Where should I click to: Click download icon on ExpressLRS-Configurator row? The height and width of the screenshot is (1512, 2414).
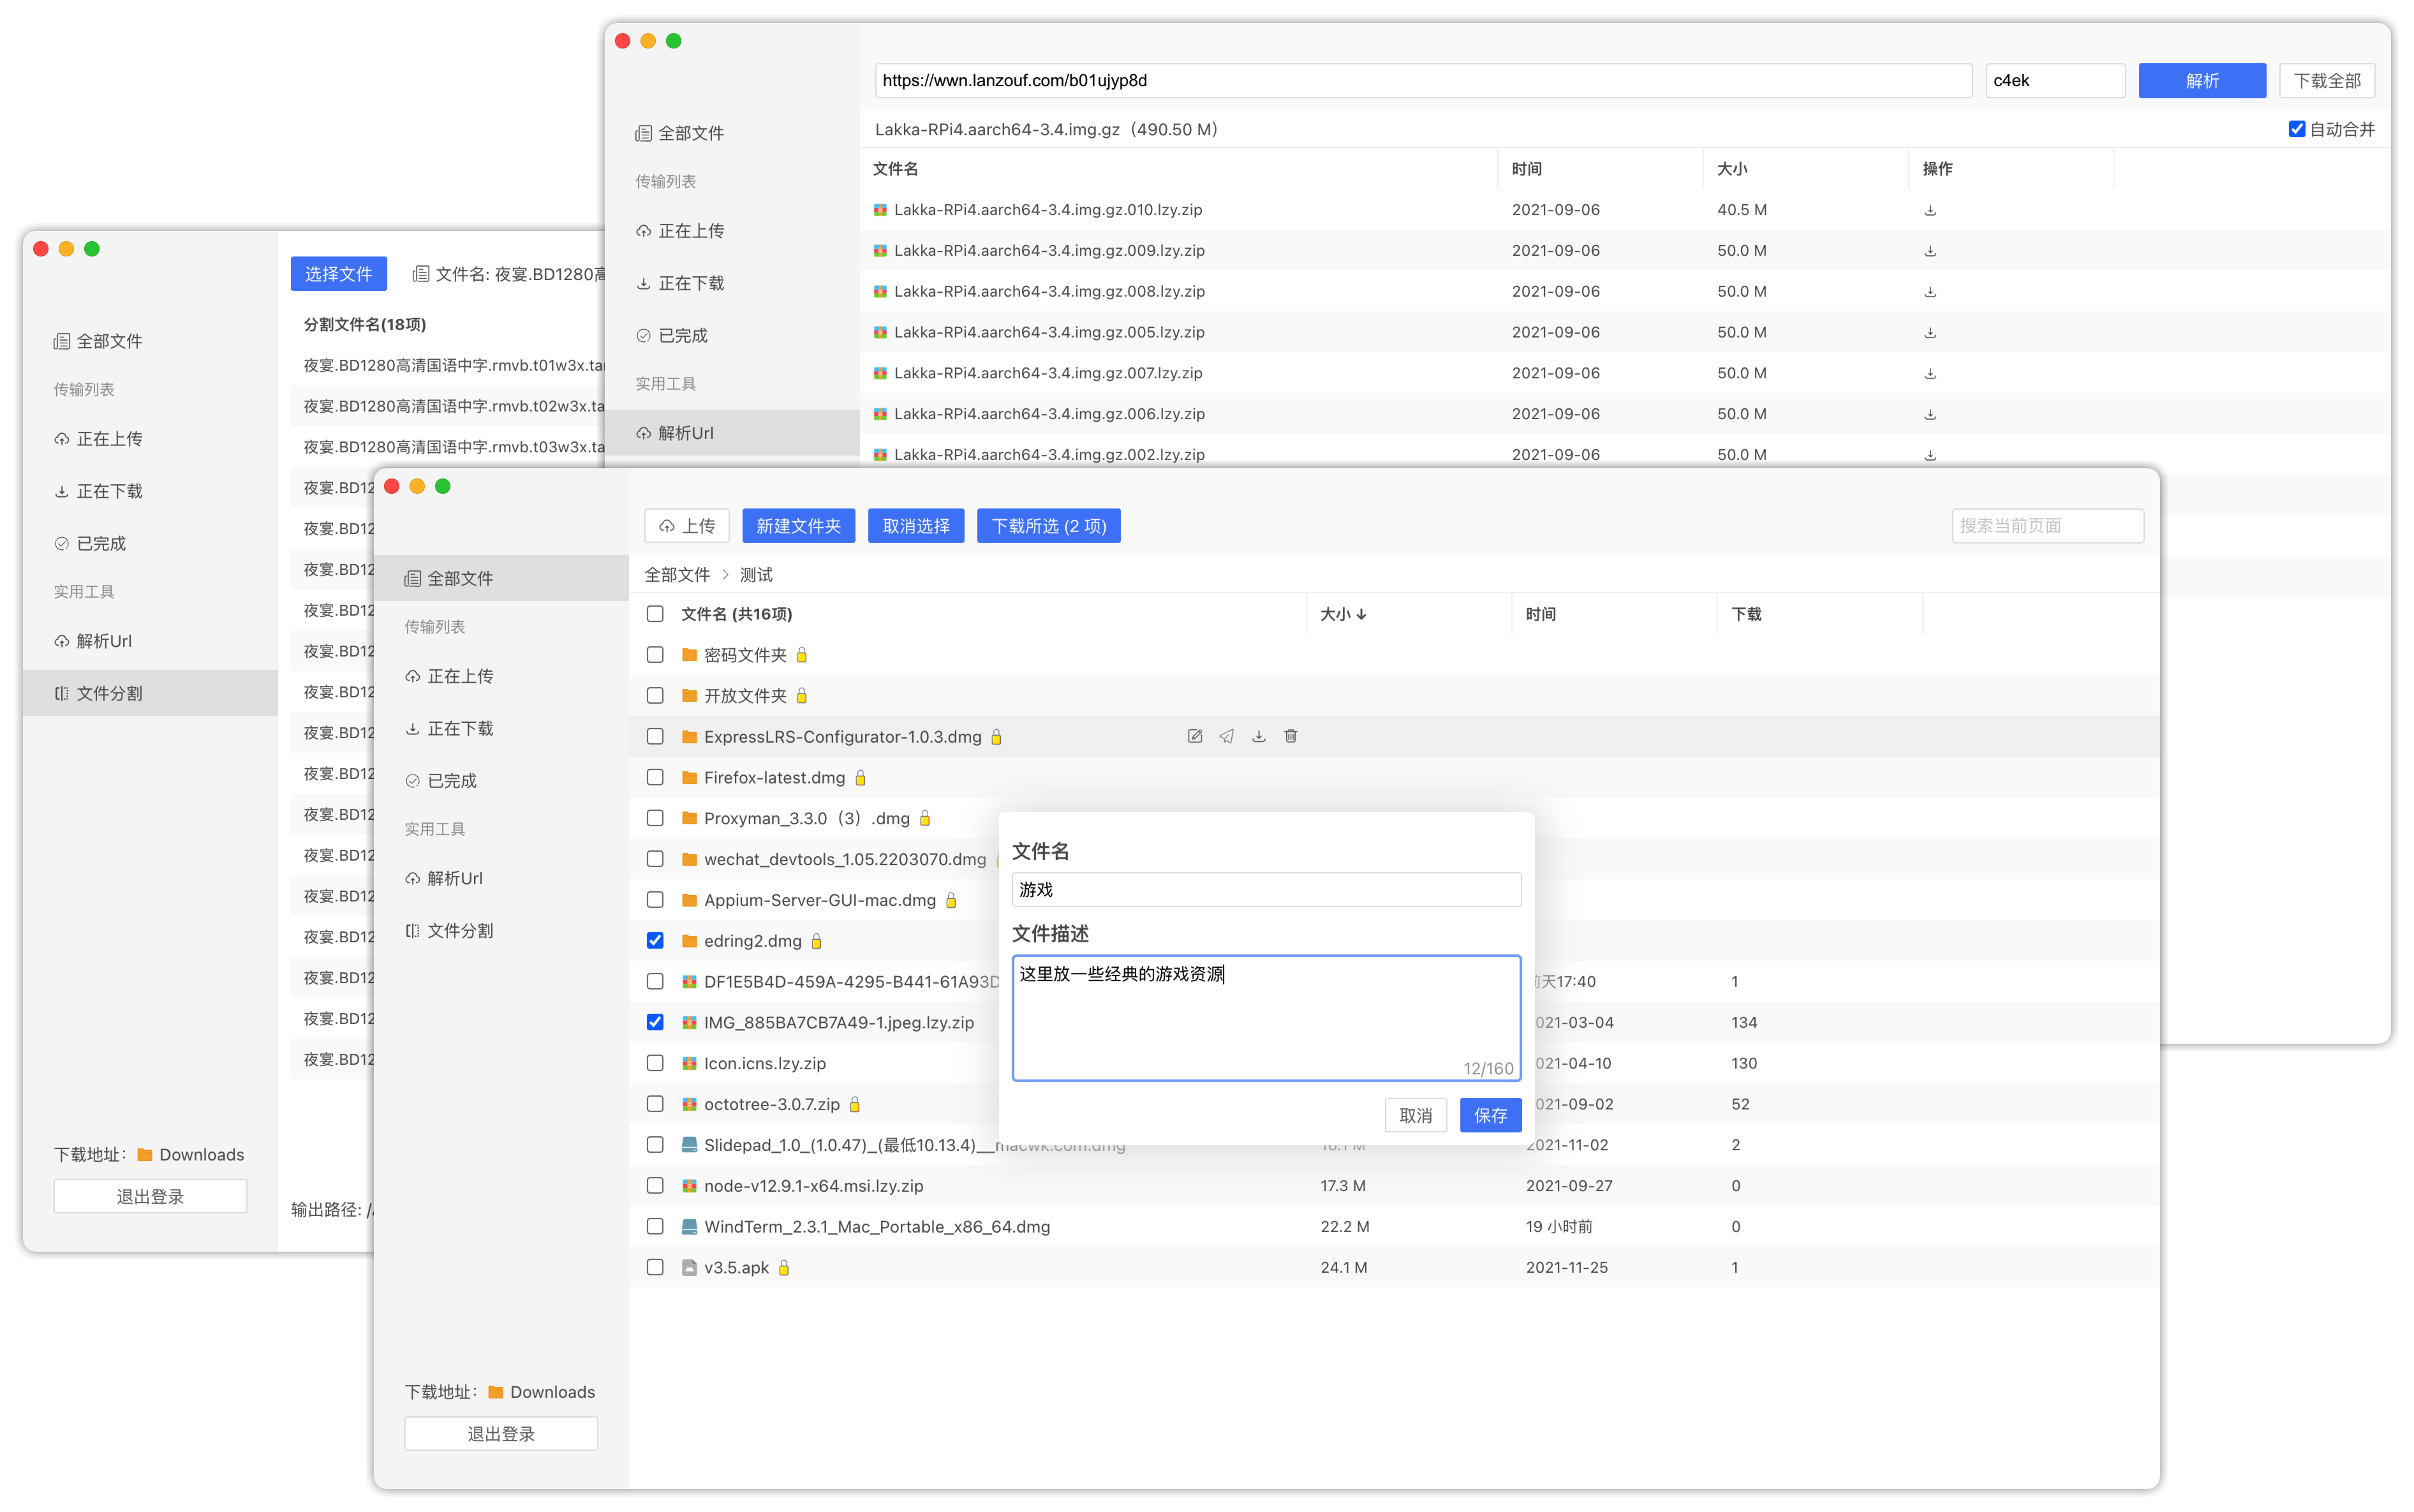pos(1259,736)
